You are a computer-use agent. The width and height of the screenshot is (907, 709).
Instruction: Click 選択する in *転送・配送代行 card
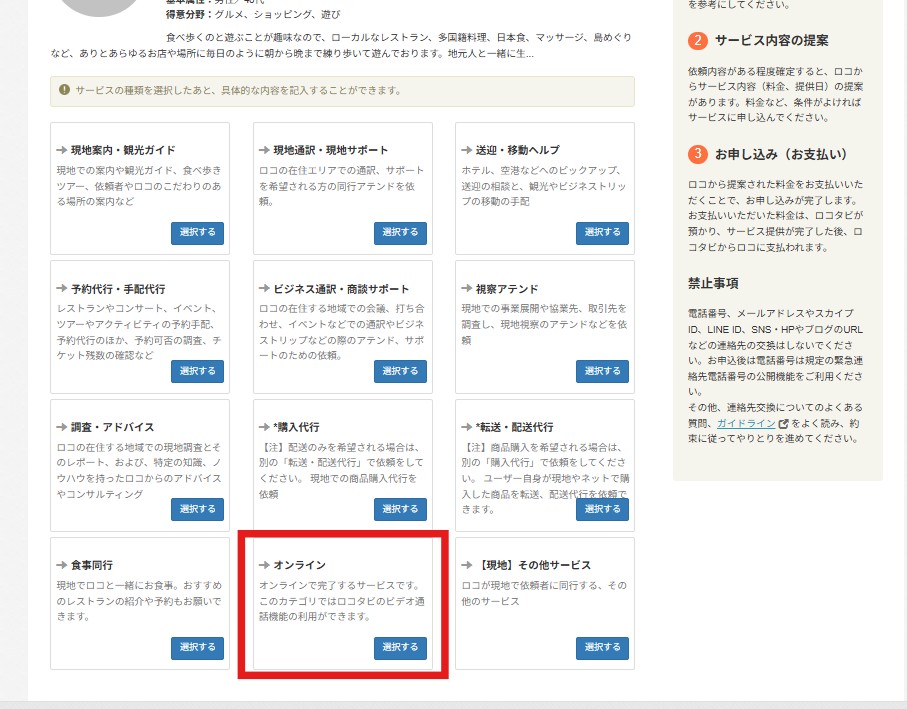pos(602,509)
